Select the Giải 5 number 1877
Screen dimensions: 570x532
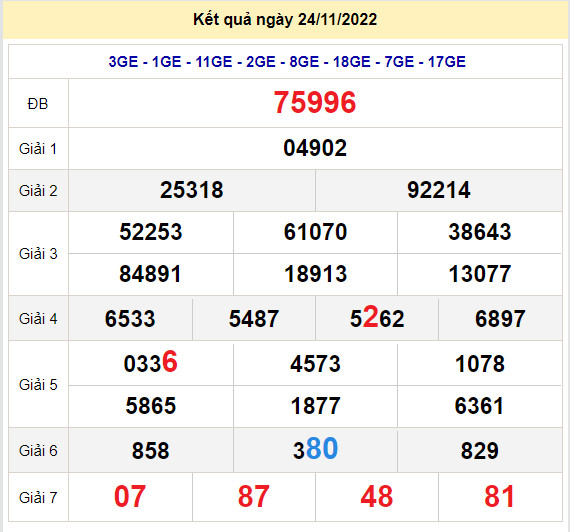315,406
